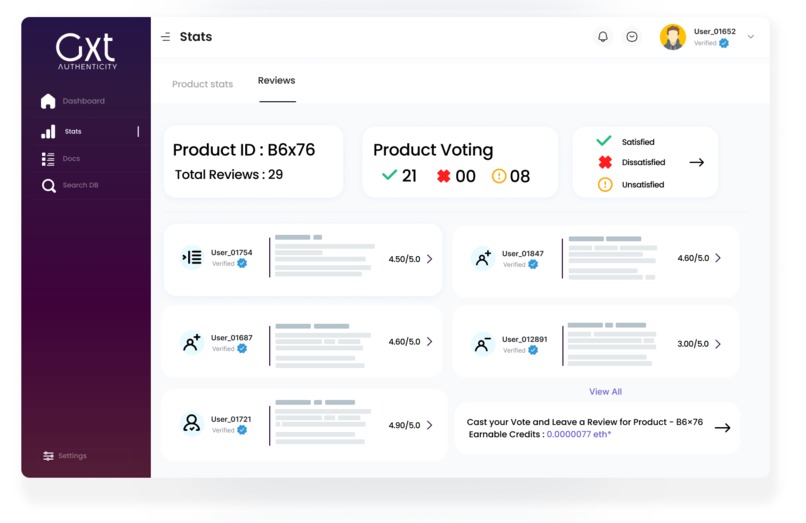Click the Dissatisfied red cross icon
Screen dimensions: 806x523
click(605, 162)
